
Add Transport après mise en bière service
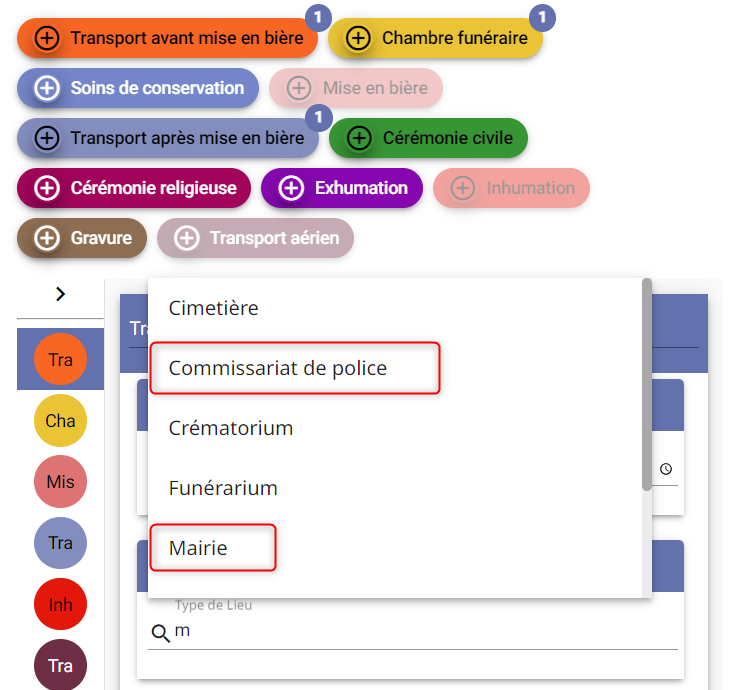tap(46, 138)
